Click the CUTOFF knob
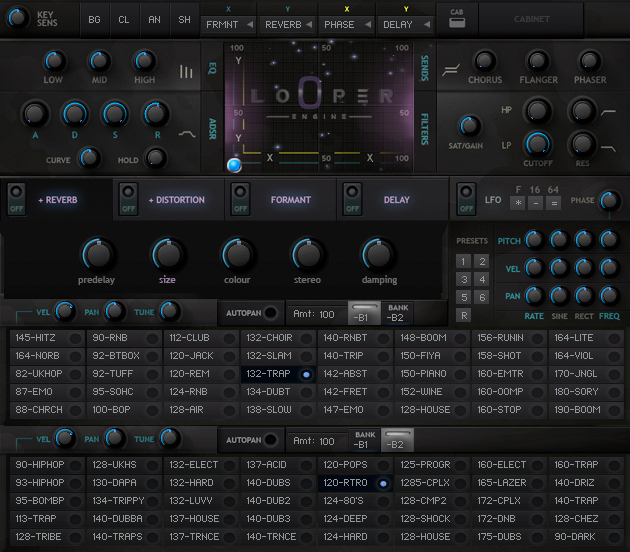Screen dimensions: 630x552 [538, 144]
